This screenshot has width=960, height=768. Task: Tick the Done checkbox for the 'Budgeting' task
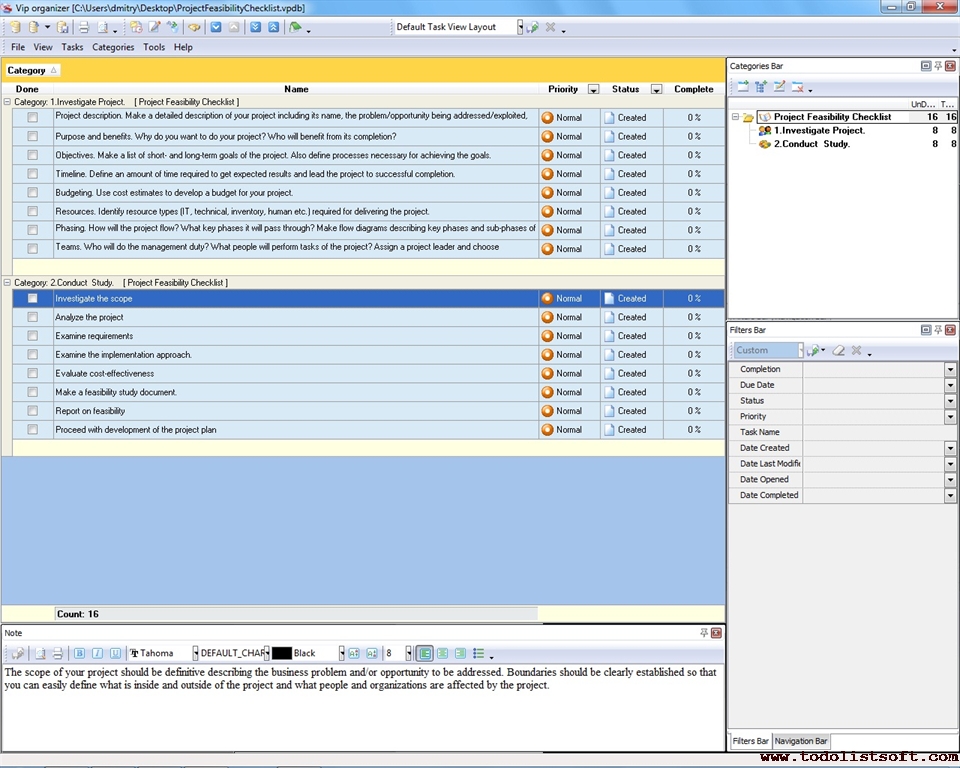tap(32, 192)
